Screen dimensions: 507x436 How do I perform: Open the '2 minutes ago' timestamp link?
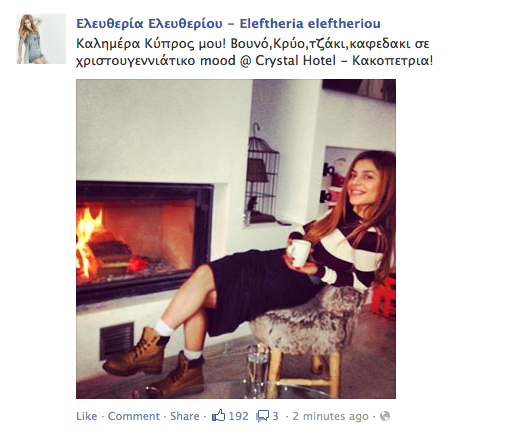tap(330, 416)
